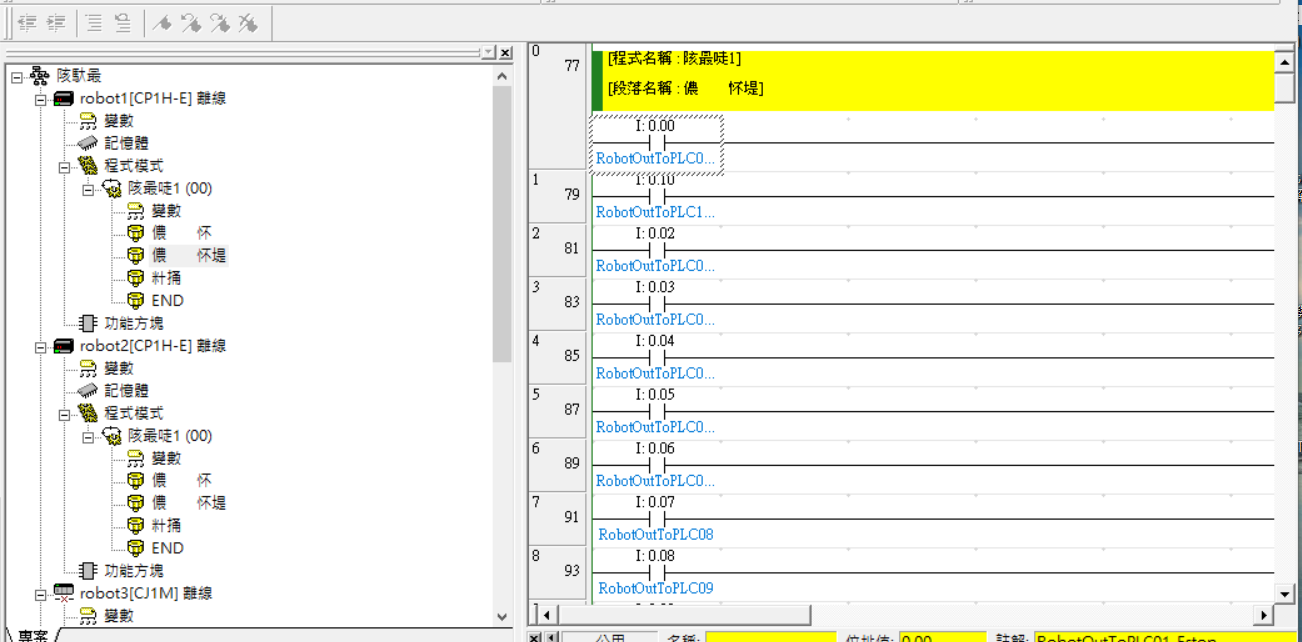Open the memory chip icon under robot1
Image resolution: width=1302 pixels, height=642 pixels.
88,143
